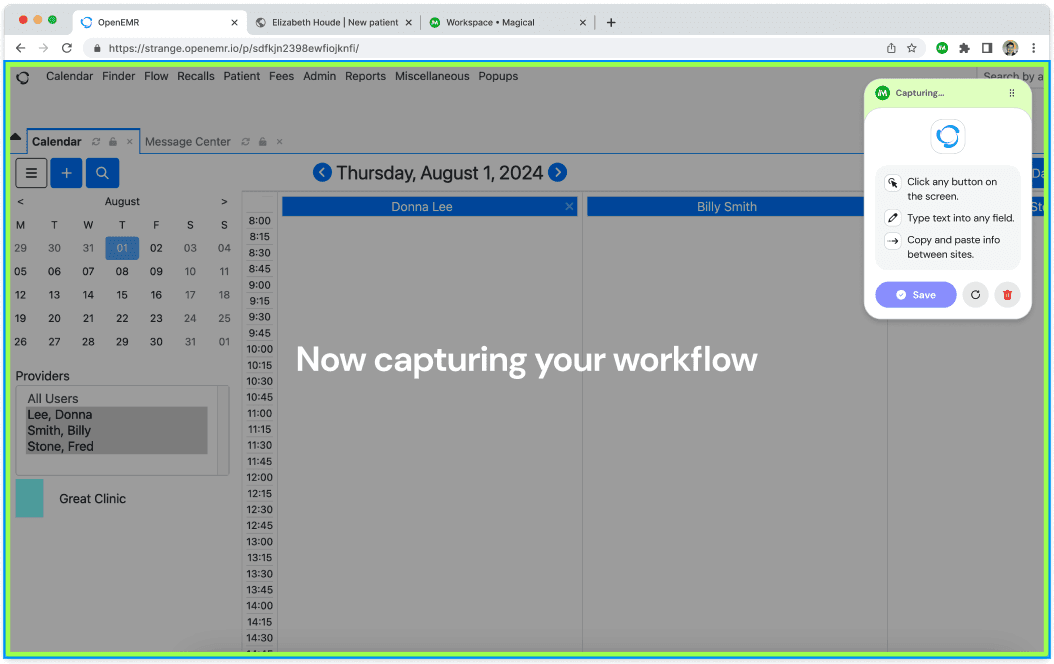1054x664 pixels.
Task: Click the 12:00 time slot label
Action: click(259, 477)
